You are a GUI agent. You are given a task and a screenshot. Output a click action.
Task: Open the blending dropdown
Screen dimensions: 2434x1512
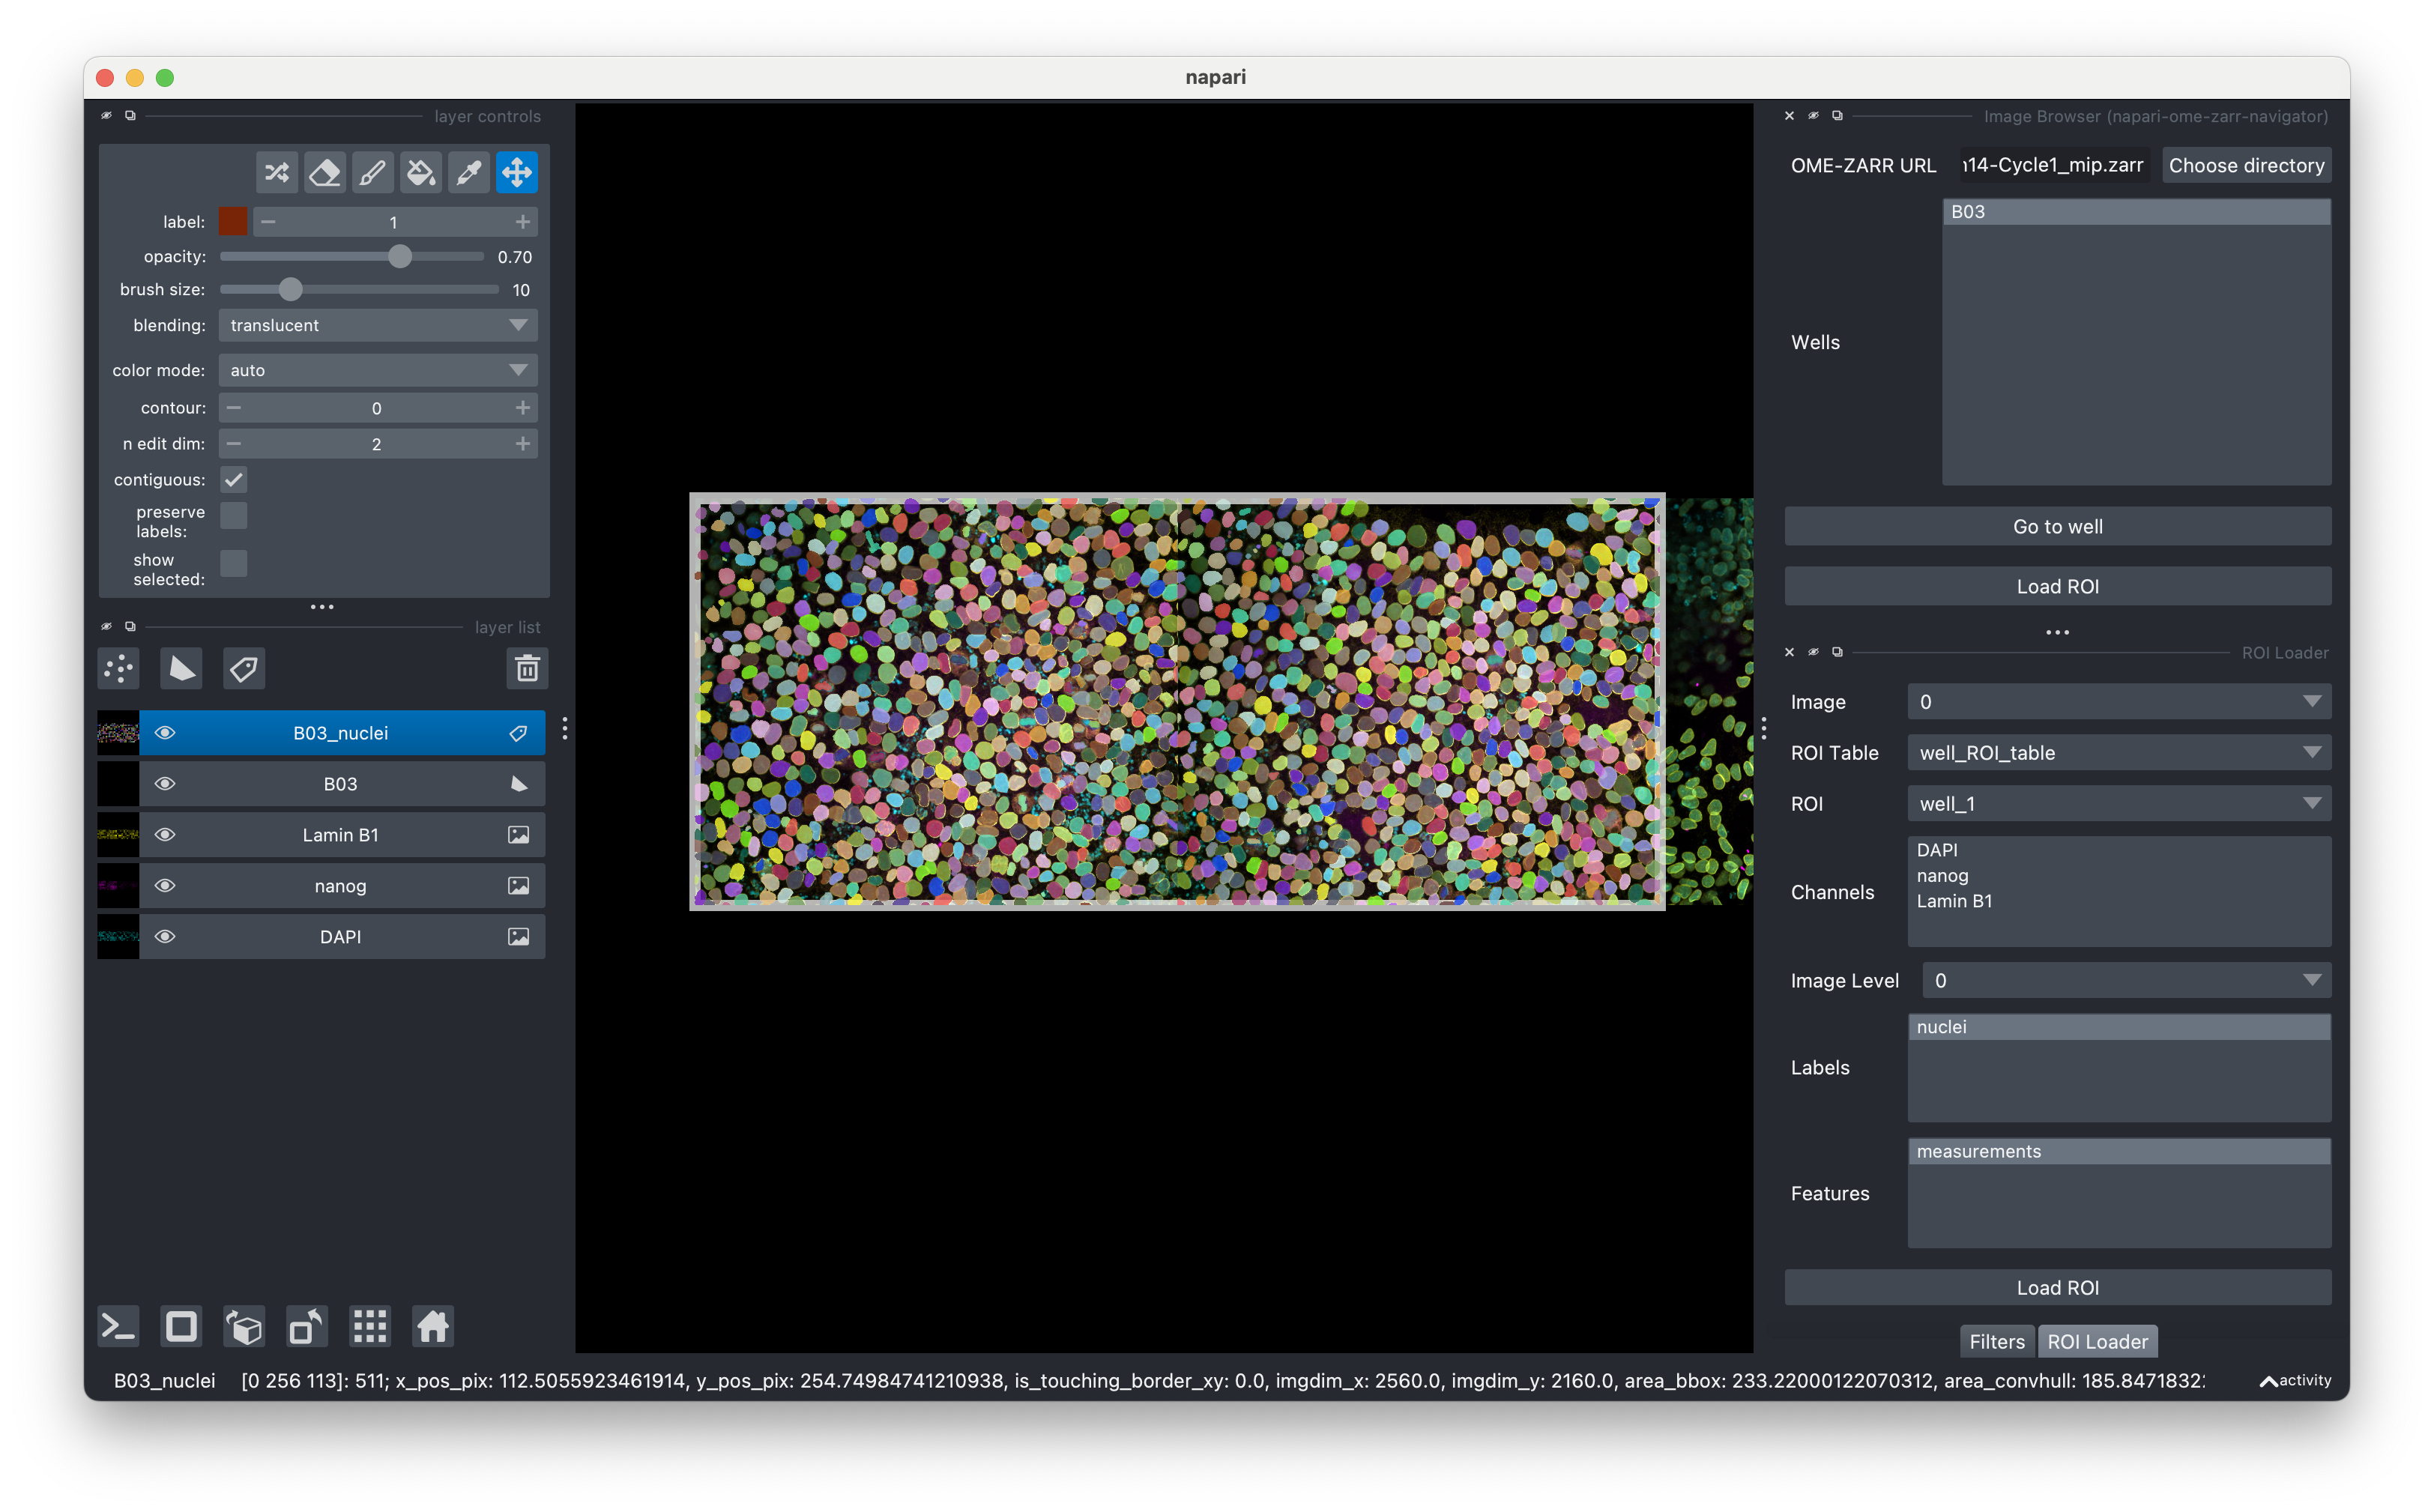[x=378, y=325]
